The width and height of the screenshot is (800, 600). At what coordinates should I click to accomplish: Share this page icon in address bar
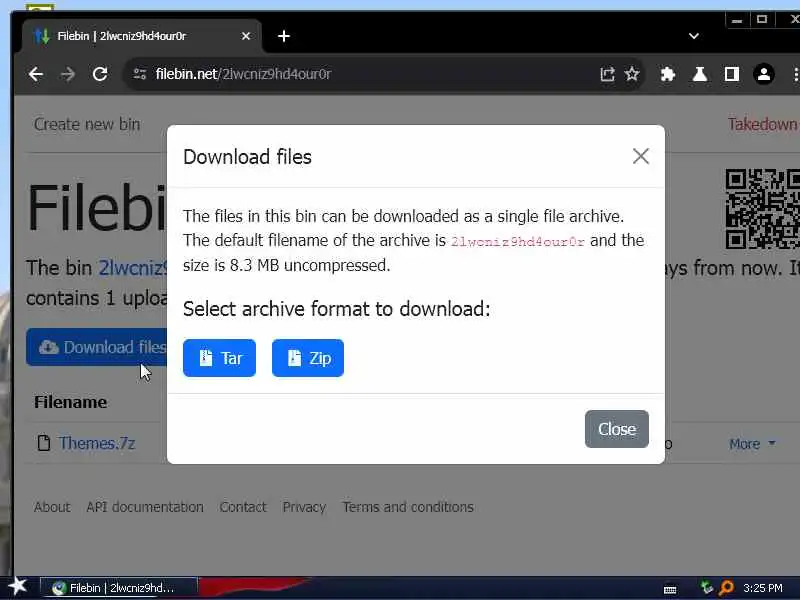point(607,74)
